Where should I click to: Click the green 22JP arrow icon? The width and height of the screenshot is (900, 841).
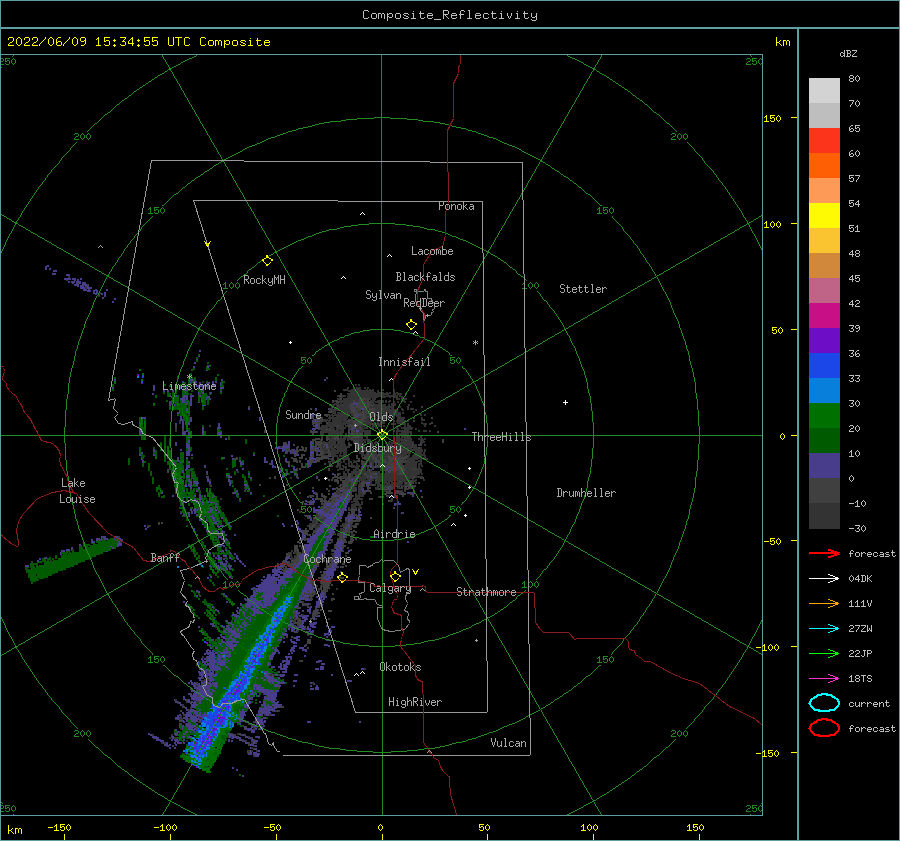[x=824, y=653]
